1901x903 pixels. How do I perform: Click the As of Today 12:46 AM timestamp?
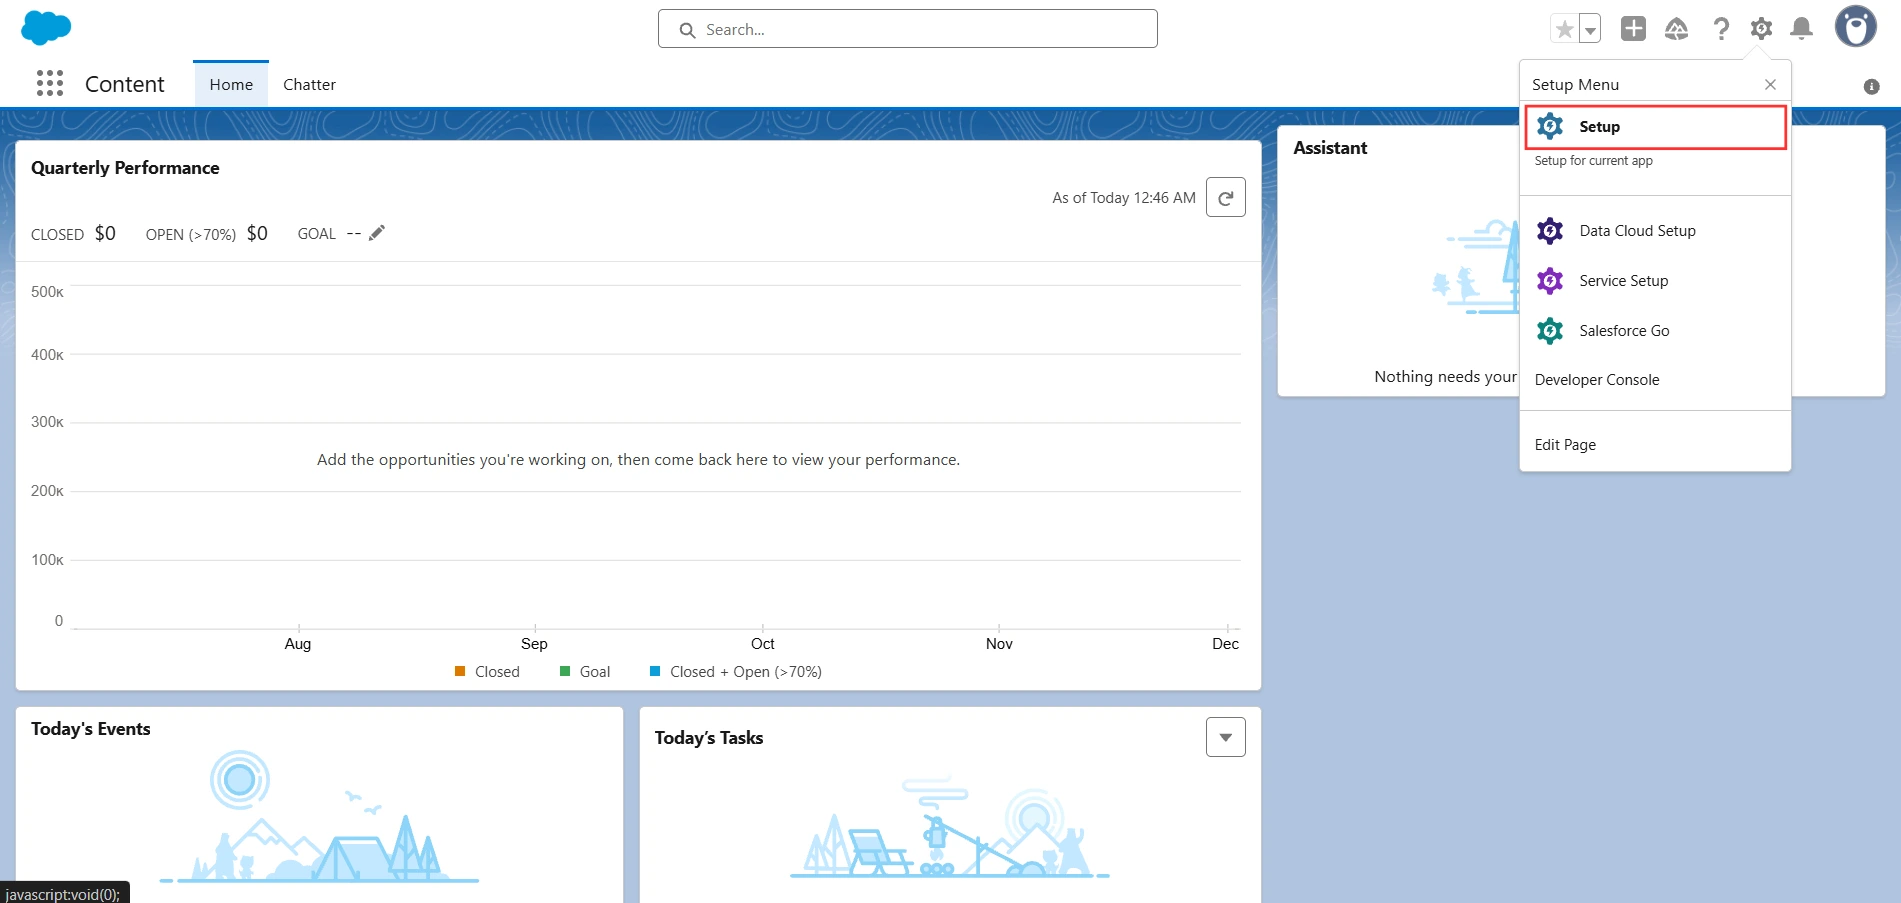(1124, 198)
